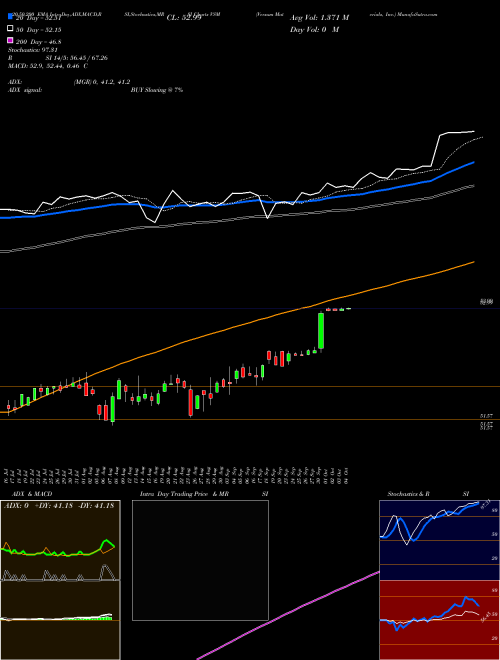
Task: Click the 'Day Vol: 0 M' text
Action: (x=314, y=30)
